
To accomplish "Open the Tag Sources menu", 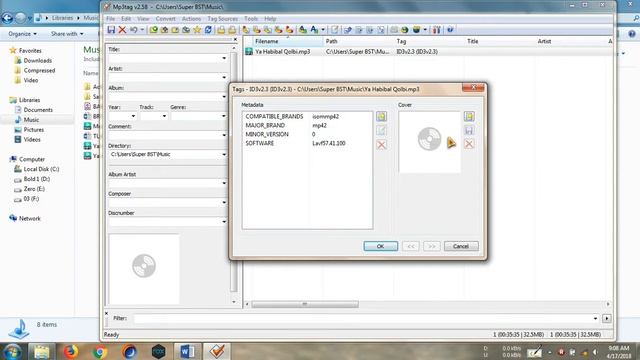I will tap(222, 19).
